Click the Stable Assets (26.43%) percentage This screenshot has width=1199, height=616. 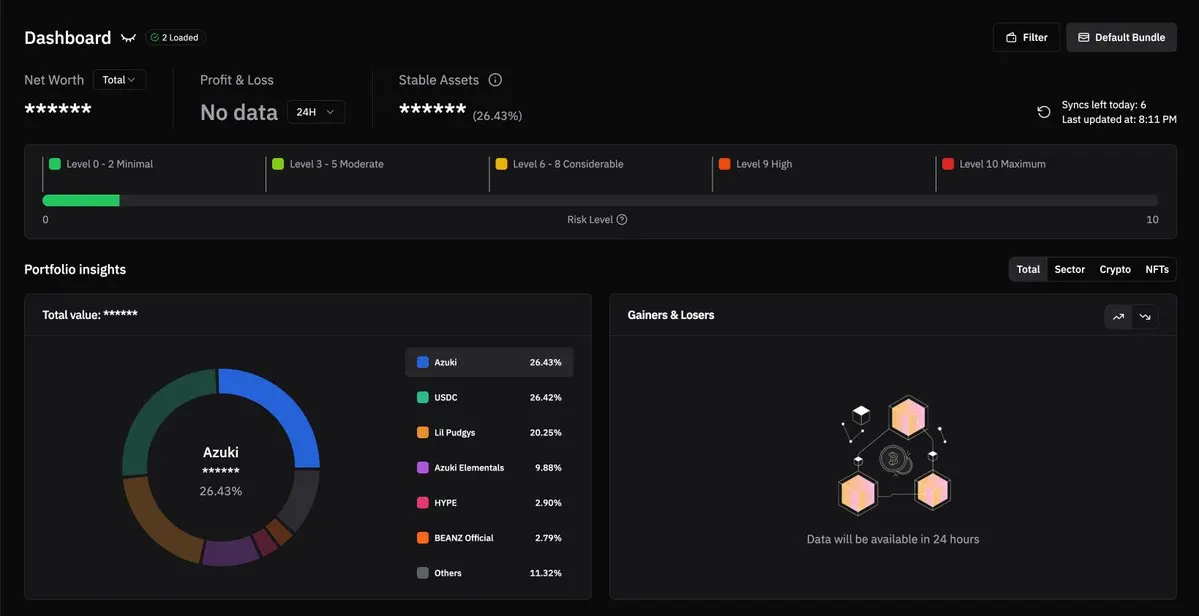tap(497, 116)
